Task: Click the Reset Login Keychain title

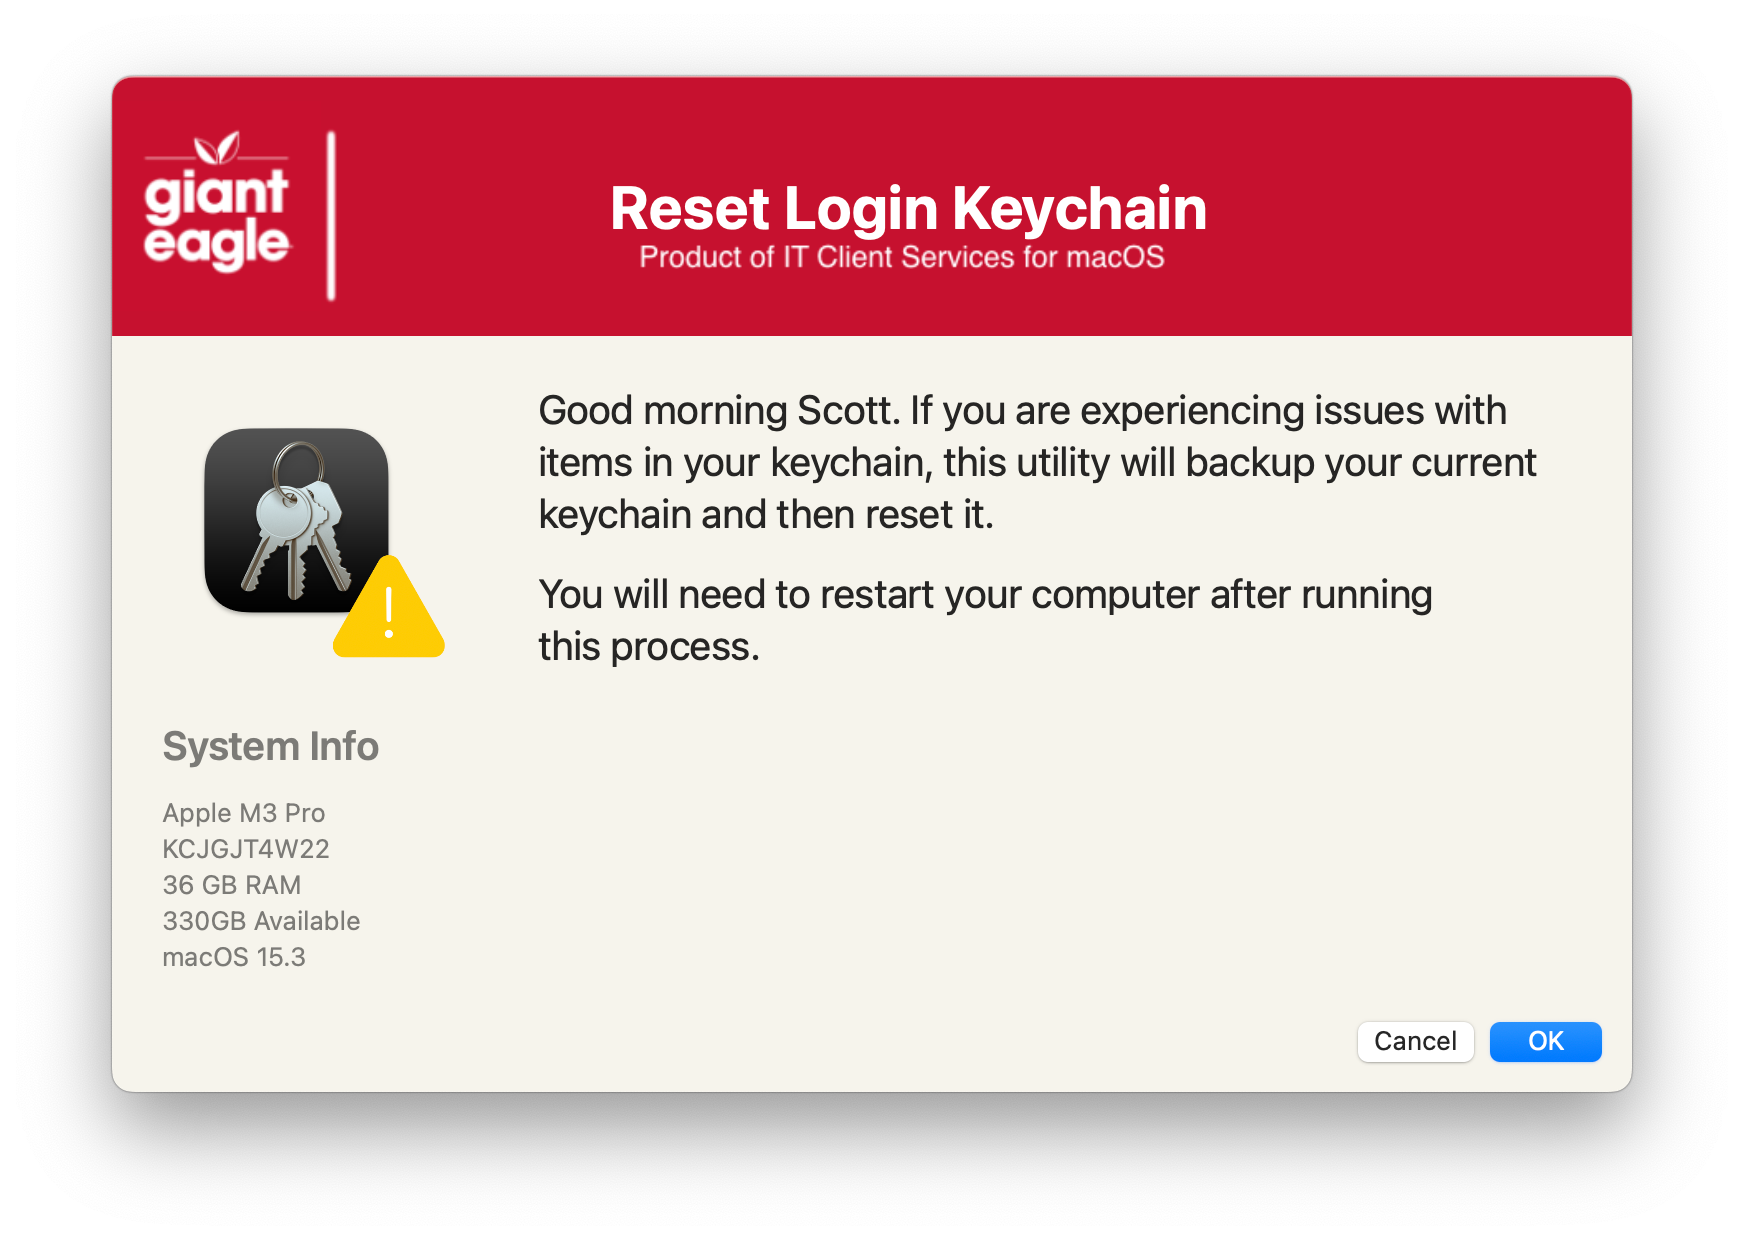Action: (908, 209)
